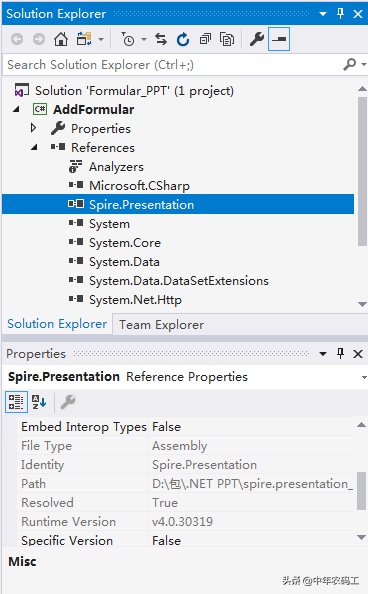The width and height of the screenshot is (368, 594).
Task: Select the Solution Explorer tab
Action: tap(57, 324)
